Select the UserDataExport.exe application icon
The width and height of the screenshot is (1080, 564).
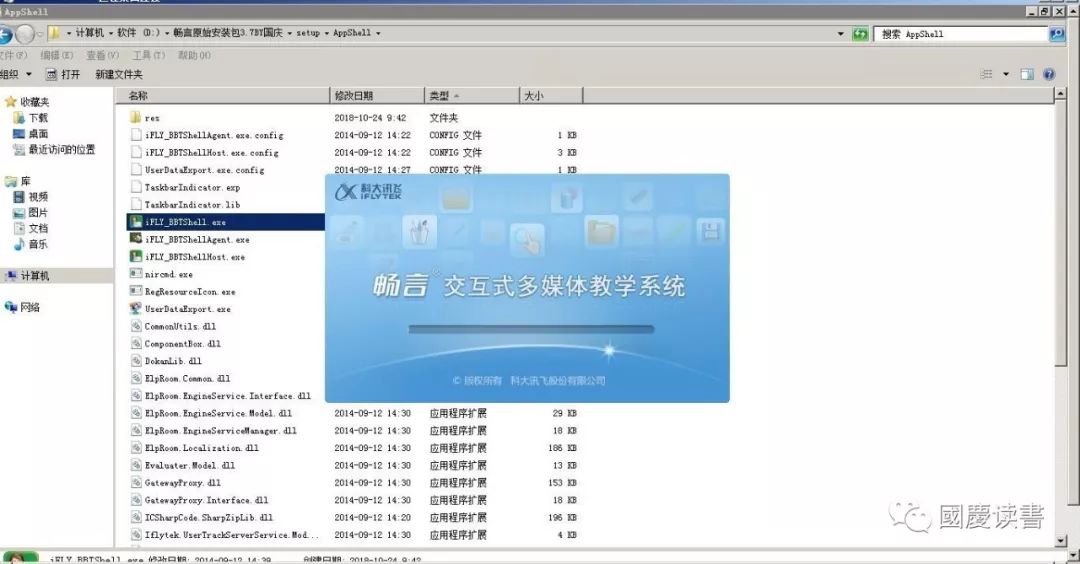point(136,309)
